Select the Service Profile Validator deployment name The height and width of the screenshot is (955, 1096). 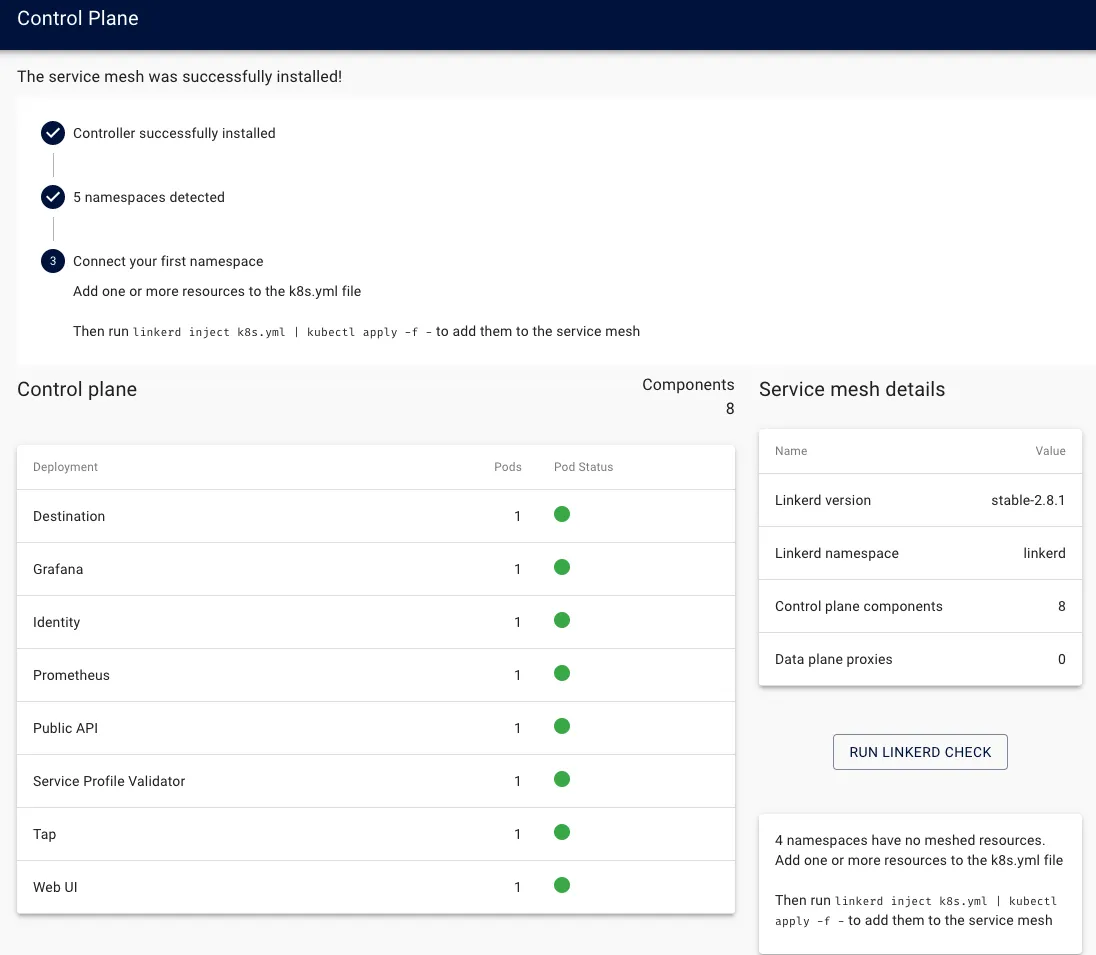pyautogui.click(x=109, y=781)
